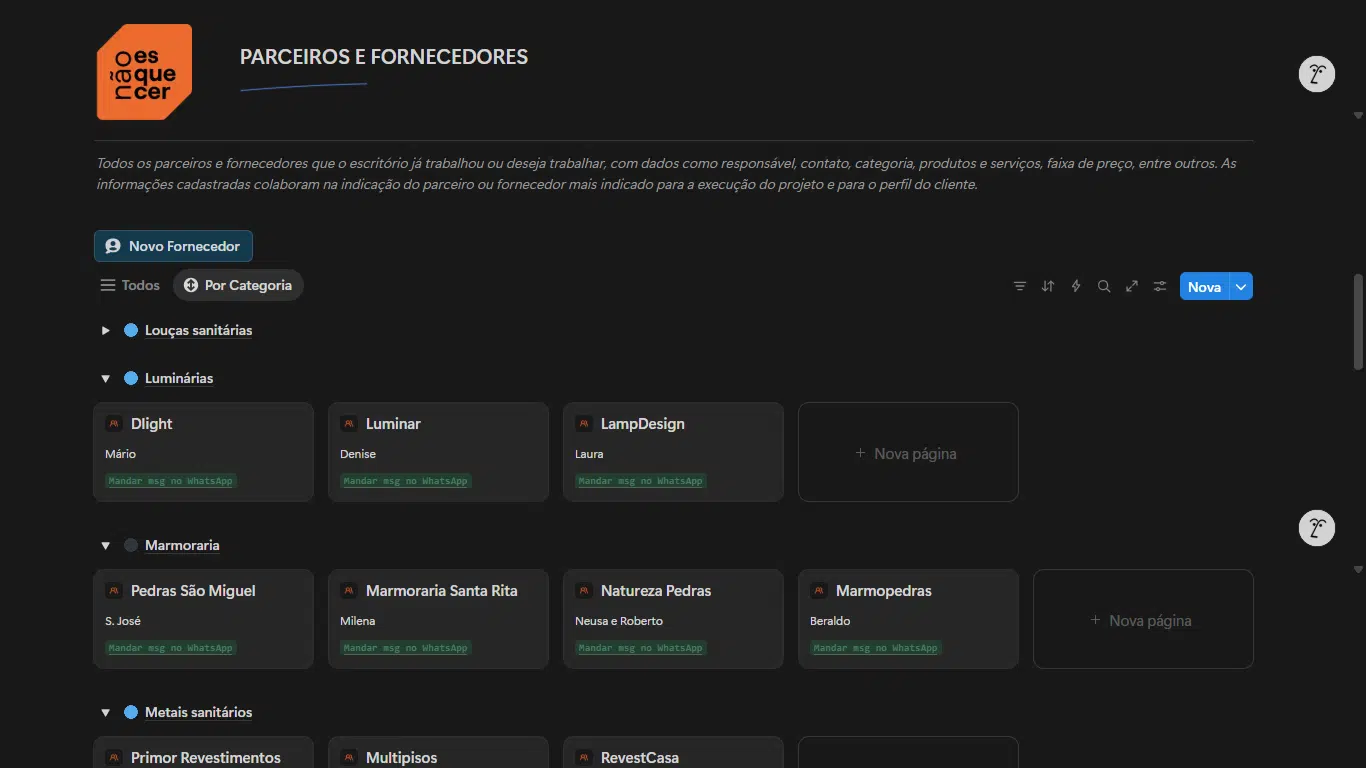
Task: Collapse the Metais sanitários group
Action: 105,712
